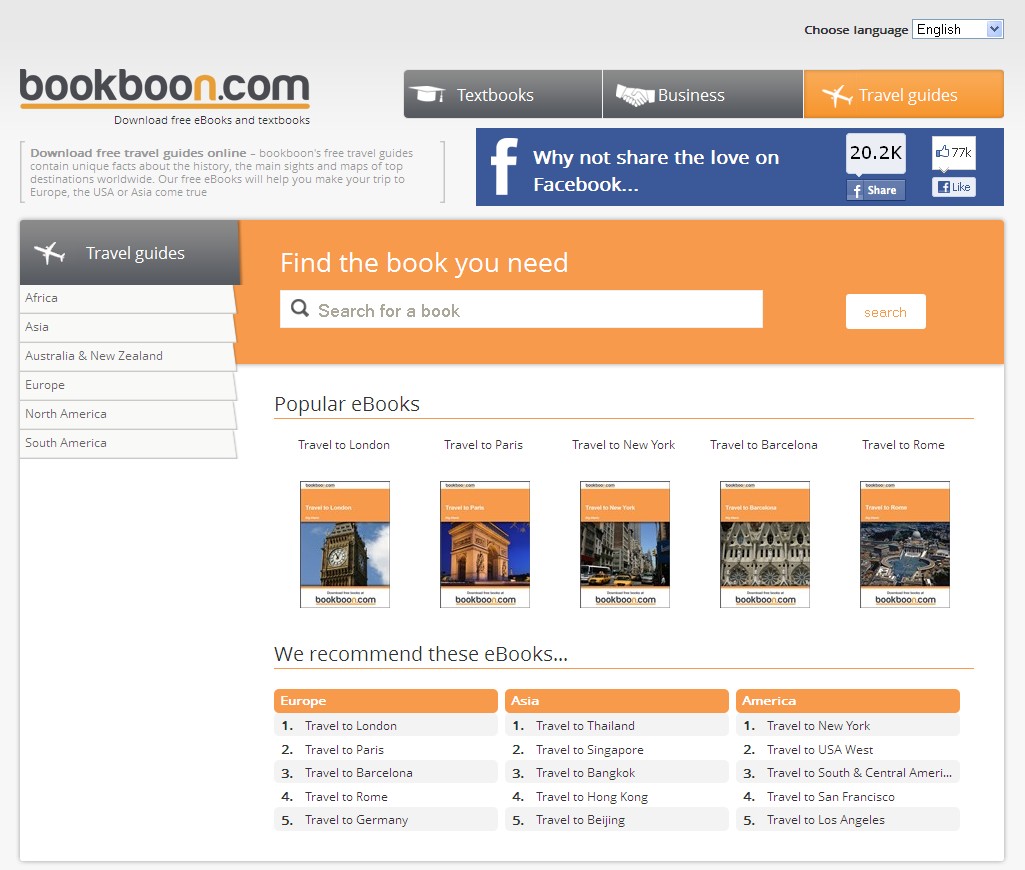Click the Travel guides sidebar header

click(130, 252)
